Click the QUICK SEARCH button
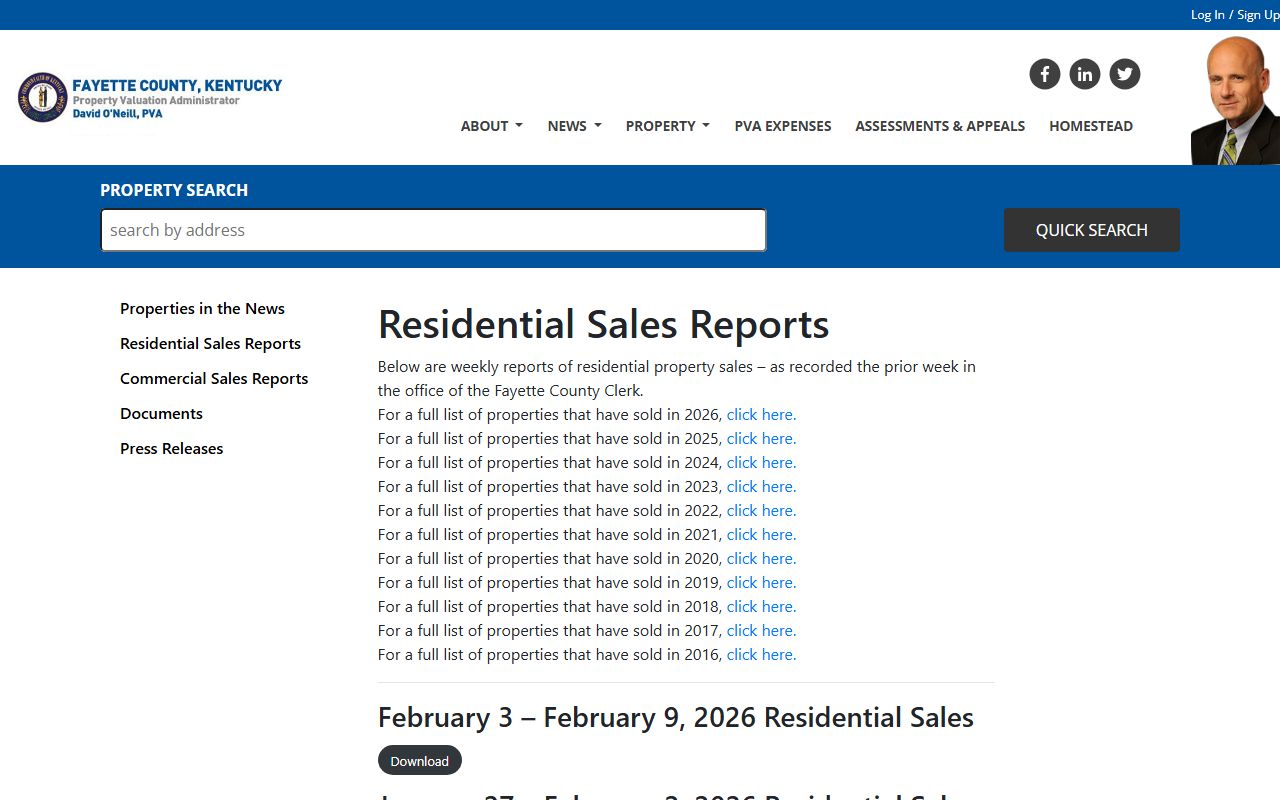This screenshot has height=800, width=1280. click(1092, 230)
